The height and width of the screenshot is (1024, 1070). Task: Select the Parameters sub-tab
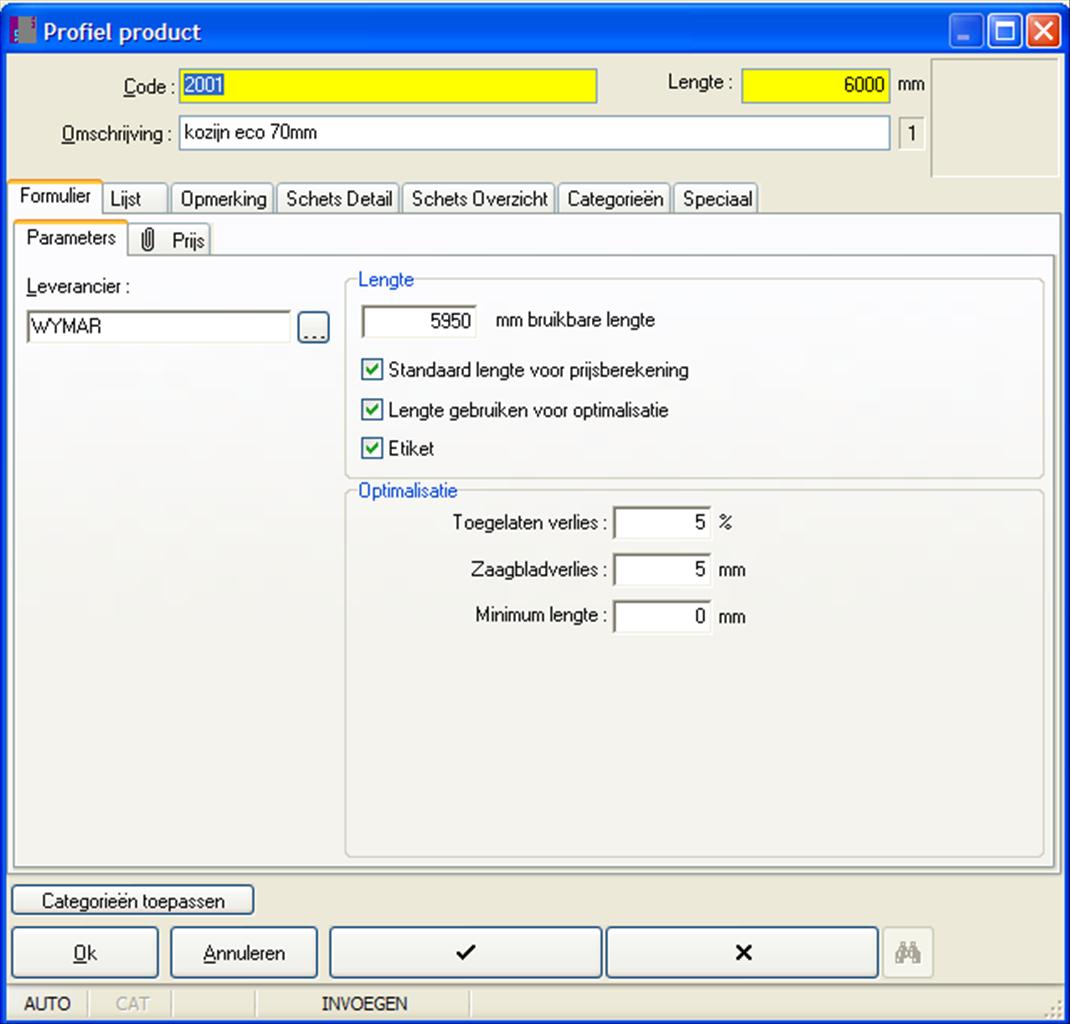pyautogui.click(x=71, y=237)
